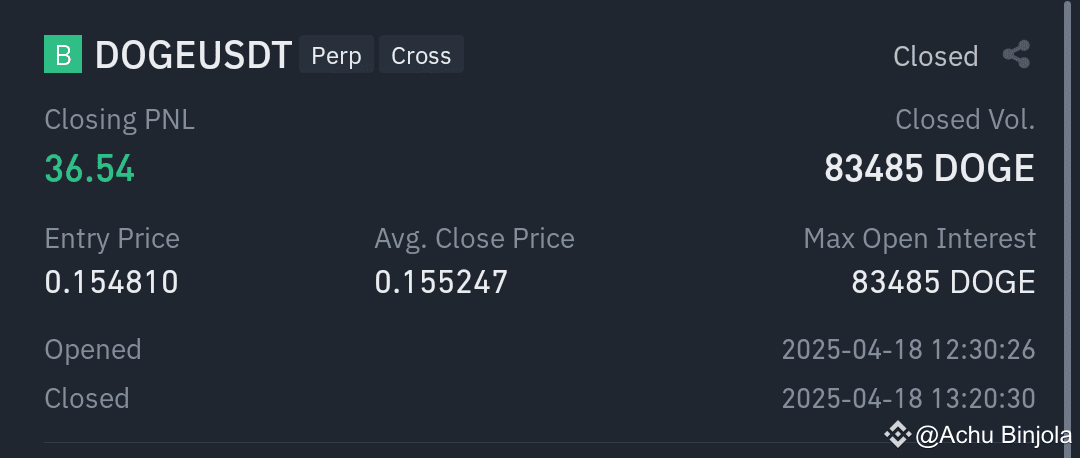Click the Opened timestamp 12:30:26

click(908, 350)
